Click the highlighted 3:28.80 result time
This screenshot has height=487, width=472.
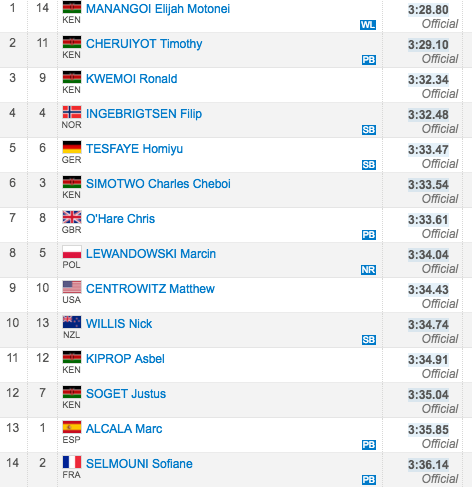click(x=428, y=10)
